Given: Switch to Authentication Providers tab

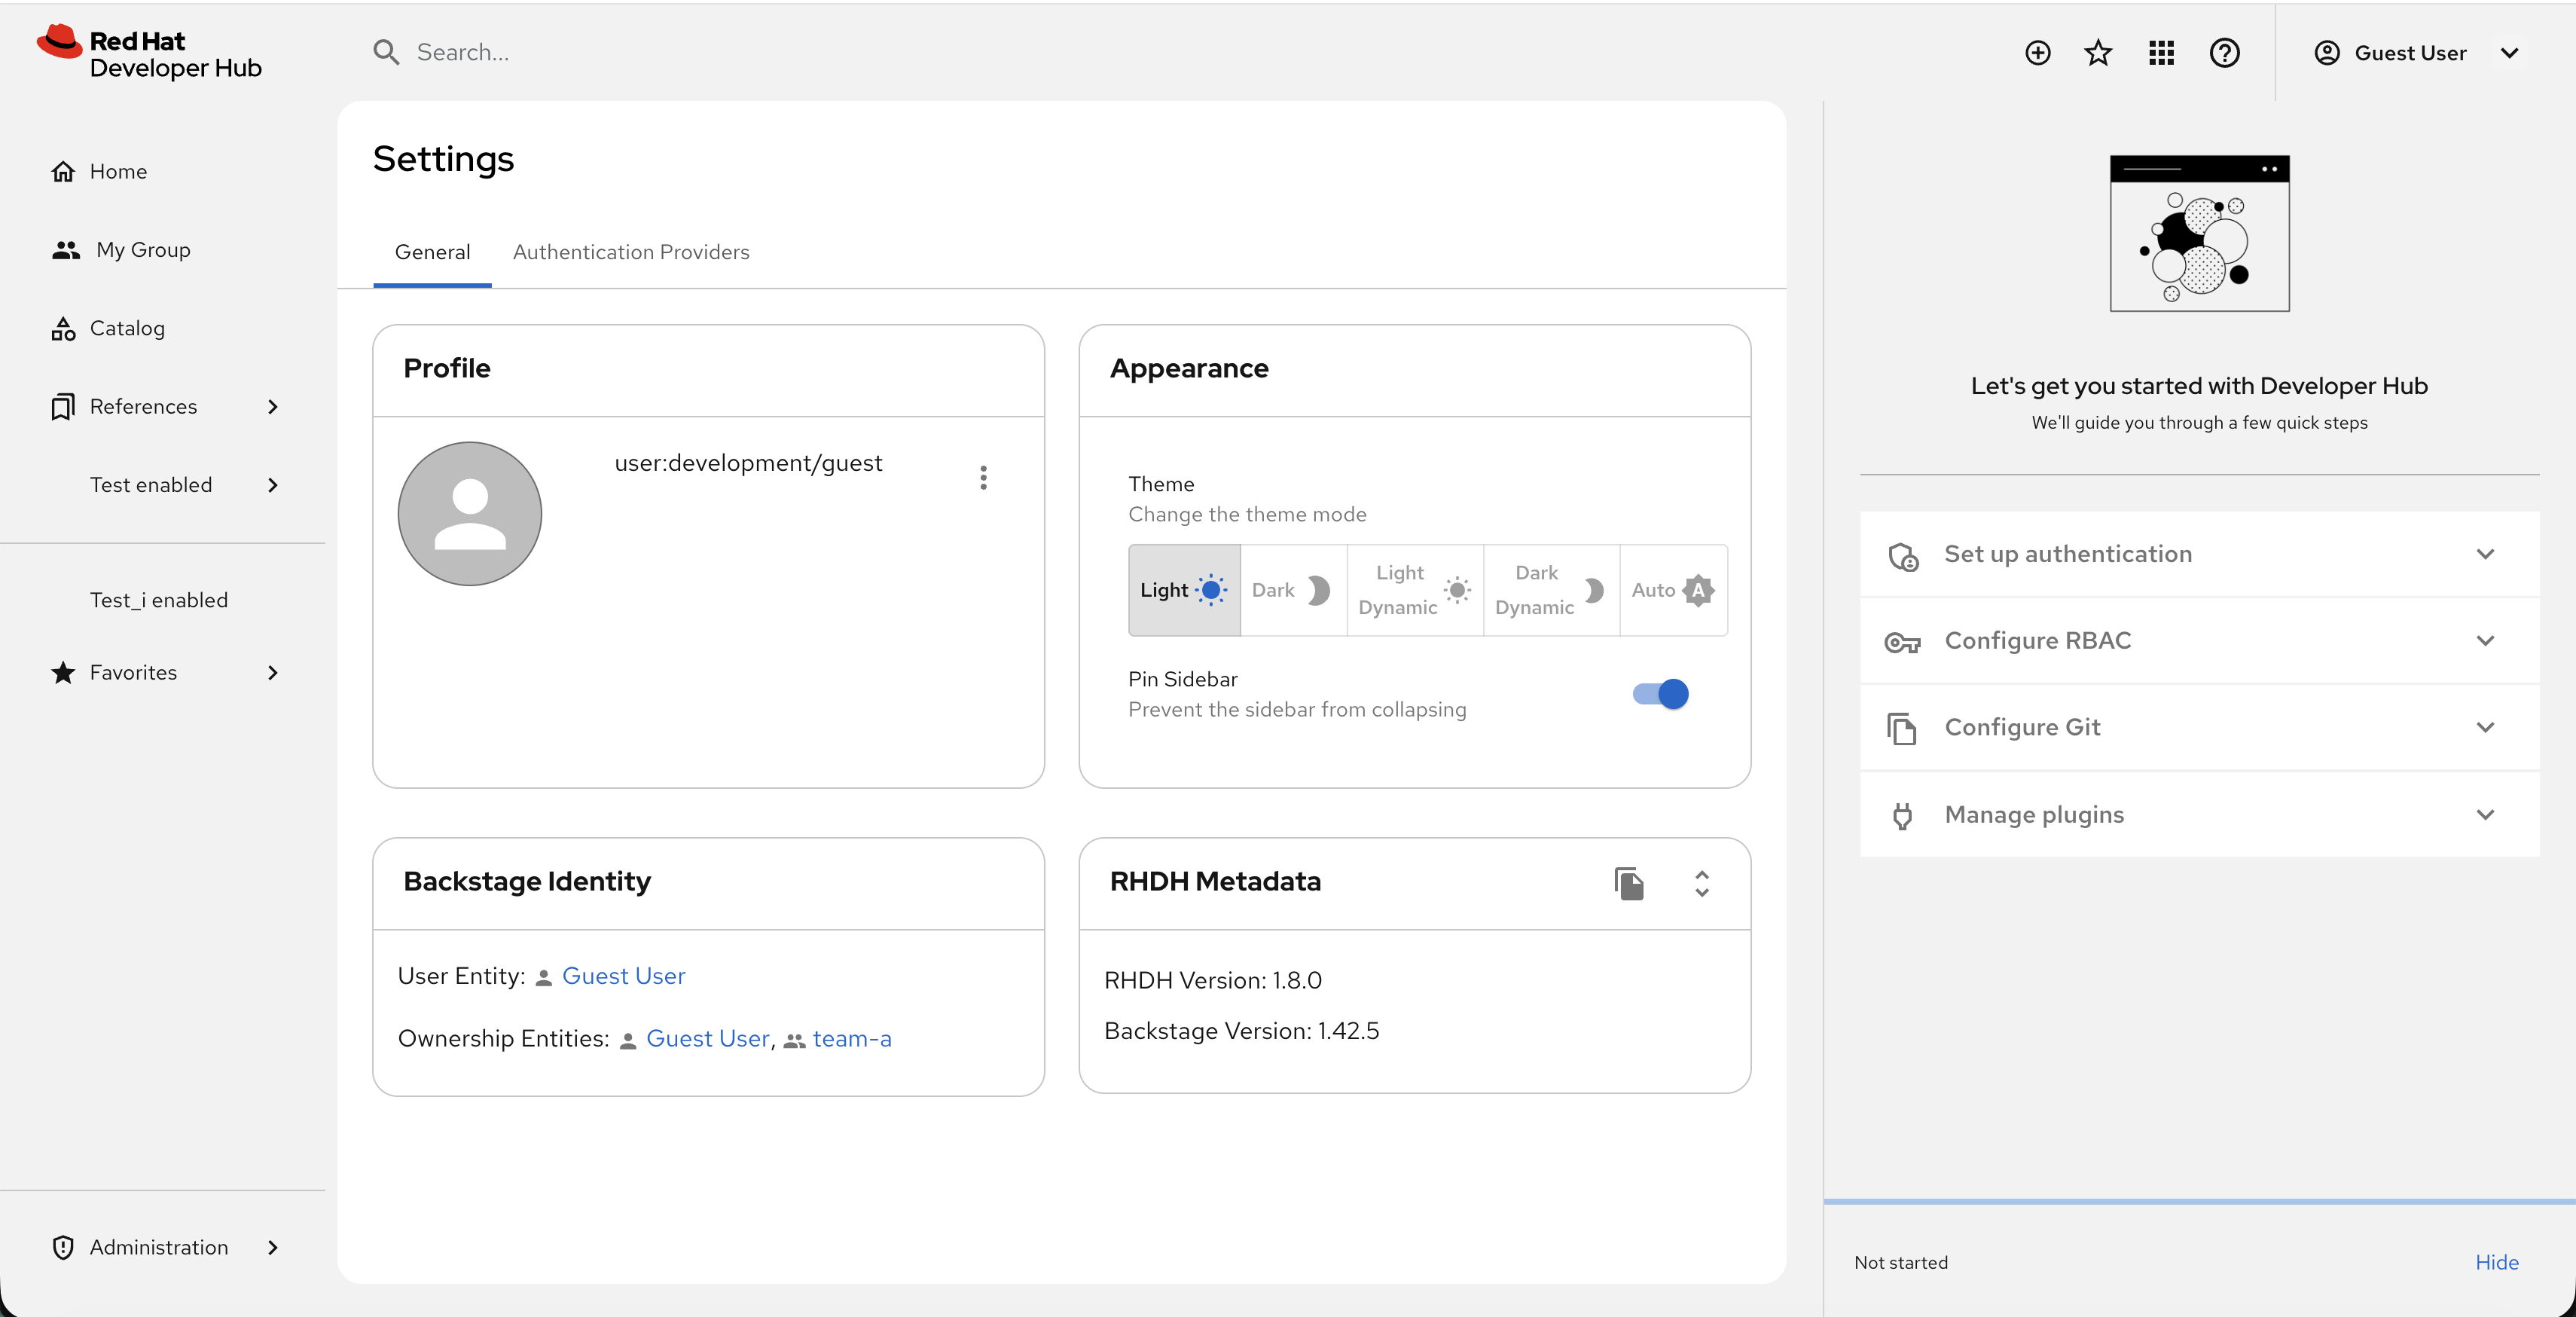Looking at the screenshot, I should (x=630, y=252).
